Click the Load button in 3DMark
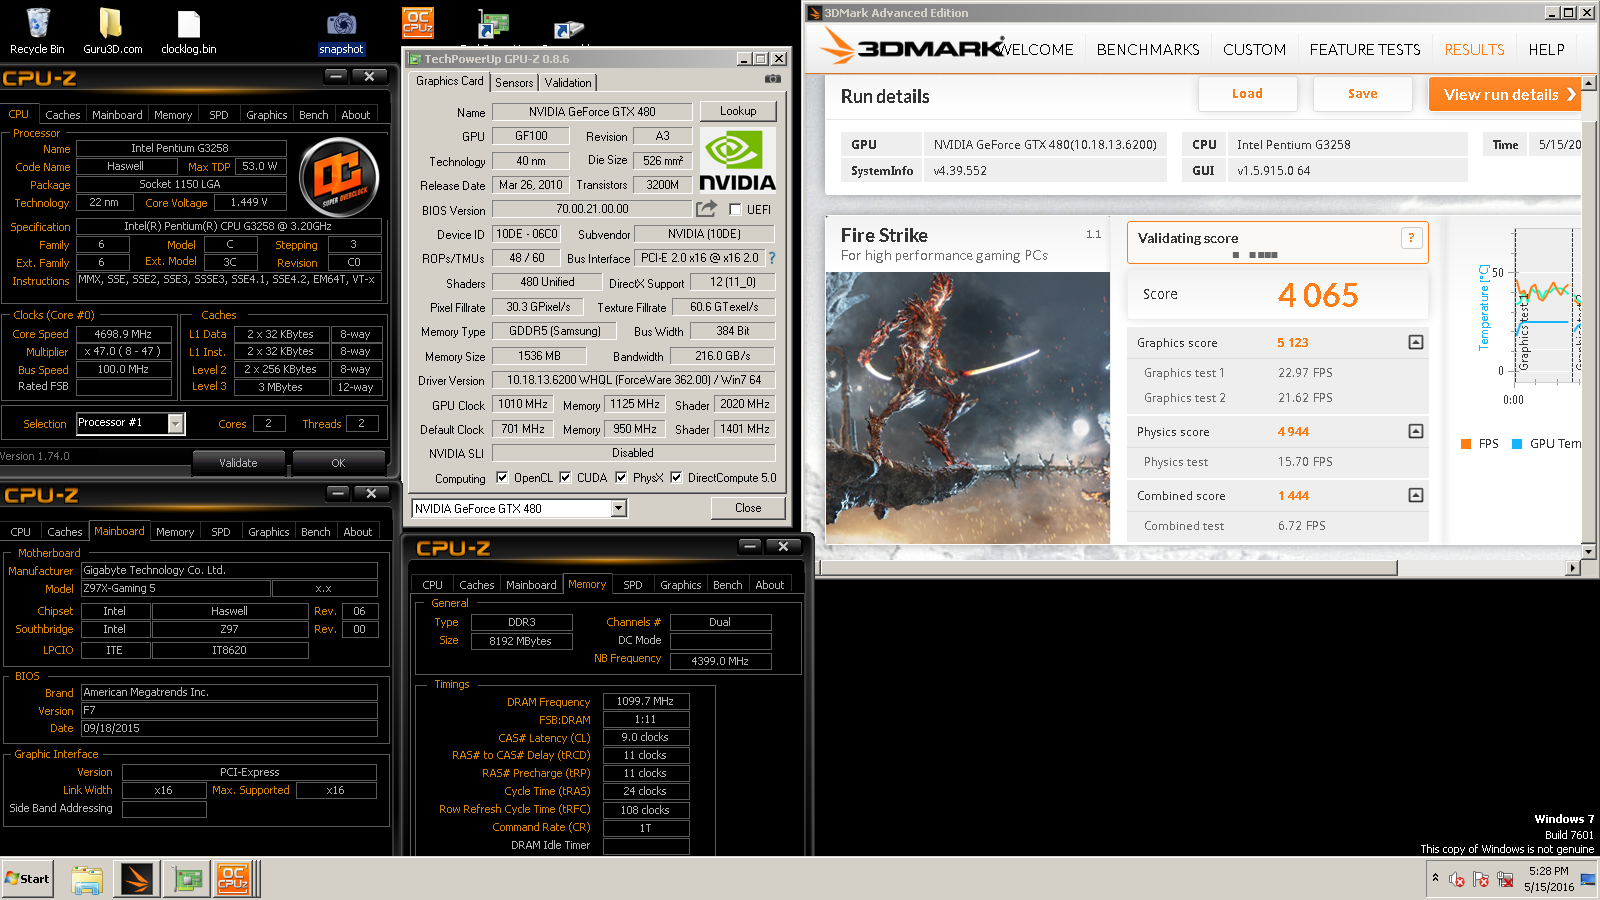The width and height of the screenshot is (1600, 900). coord(1247,94)
